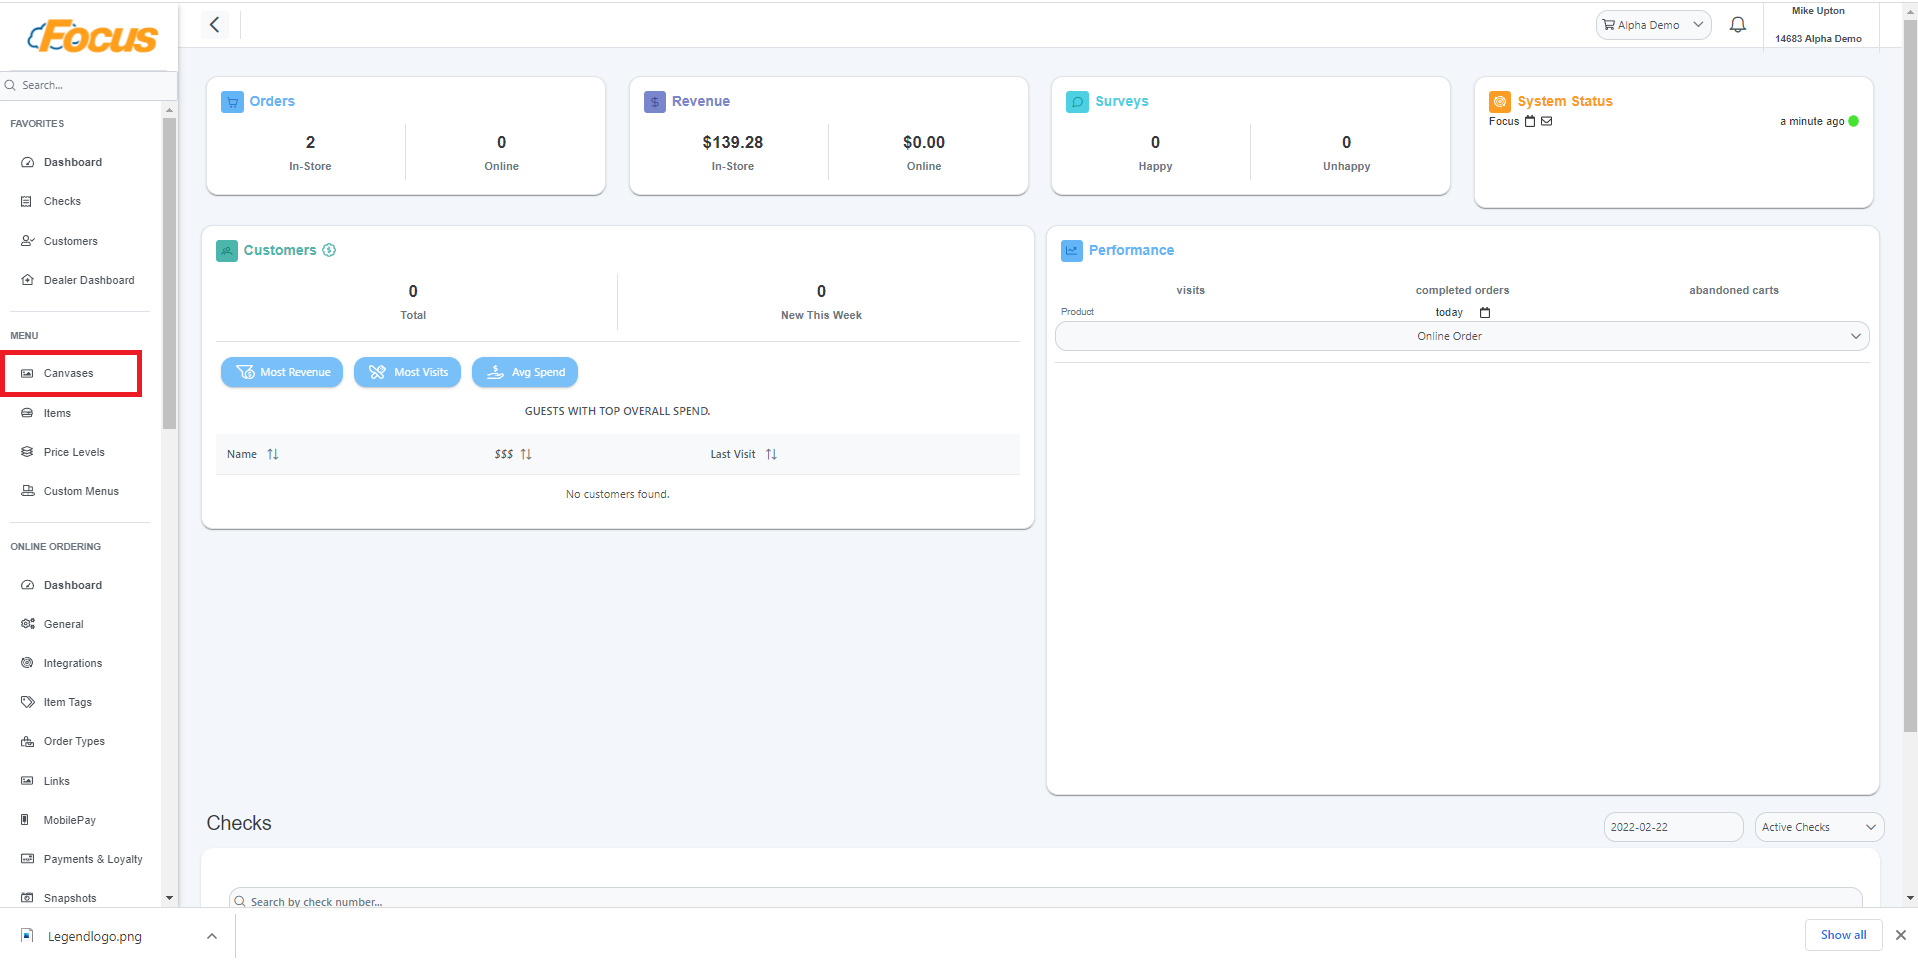Open the Canvases section from the sidebar
Image resolution: width=1918 pixels, height=963 pixels.
pos(68,373)
